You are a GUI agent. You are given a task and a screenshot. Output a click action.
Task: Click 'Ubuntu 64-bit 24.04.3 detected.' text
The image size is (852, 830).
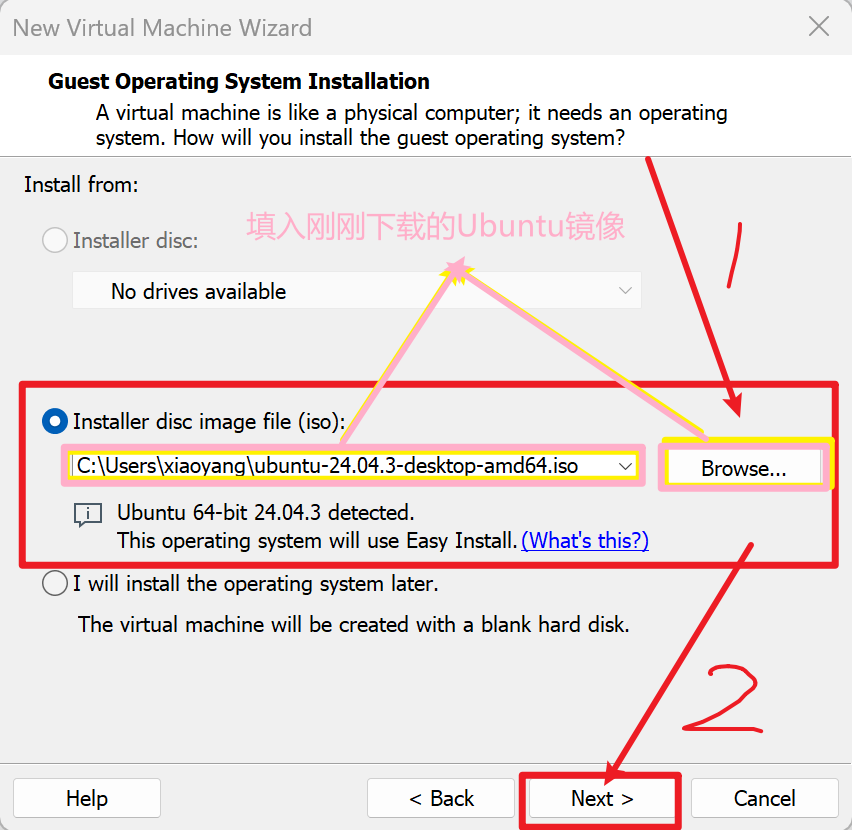click(x=266, y=512)
